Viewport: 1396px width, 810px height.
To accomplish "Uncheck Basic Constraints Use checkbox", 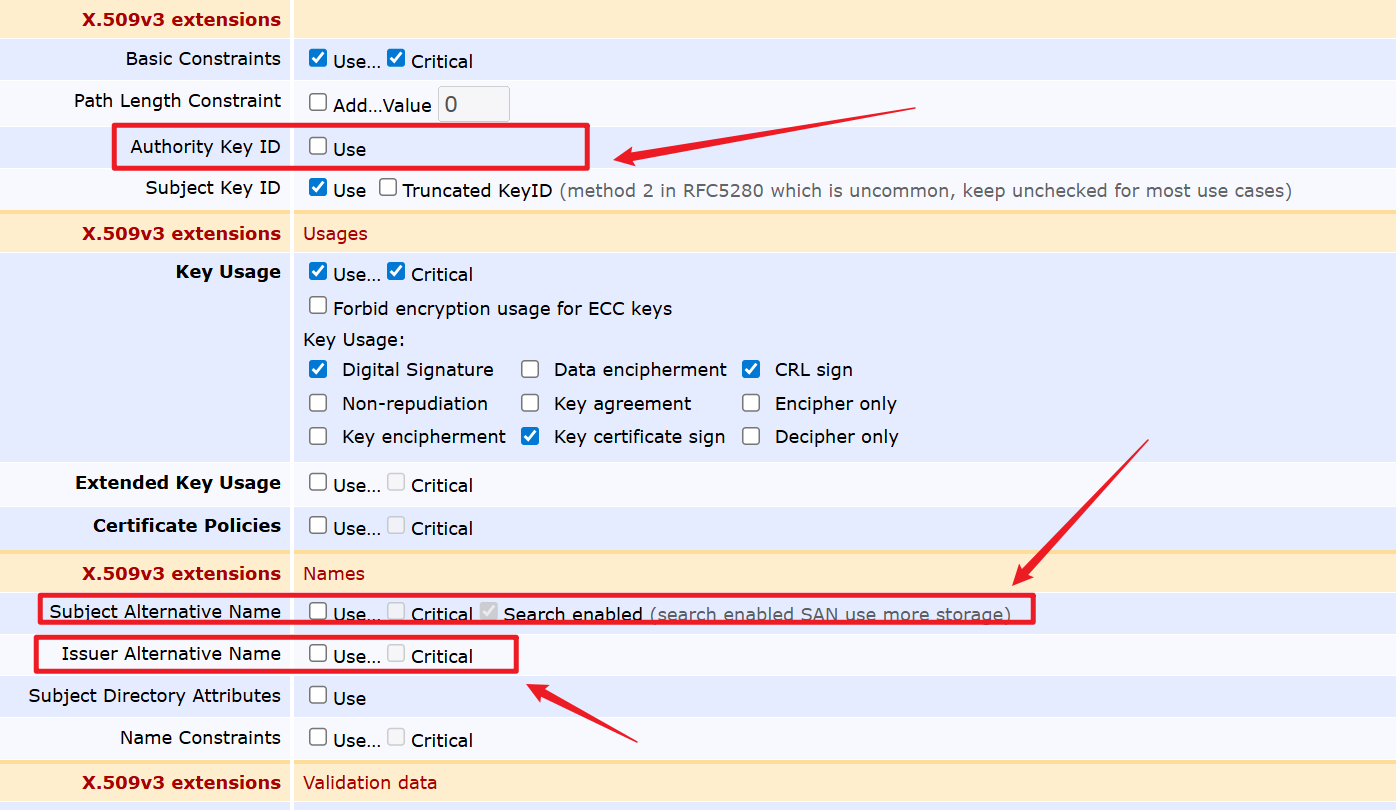I will tap(318, 58).
